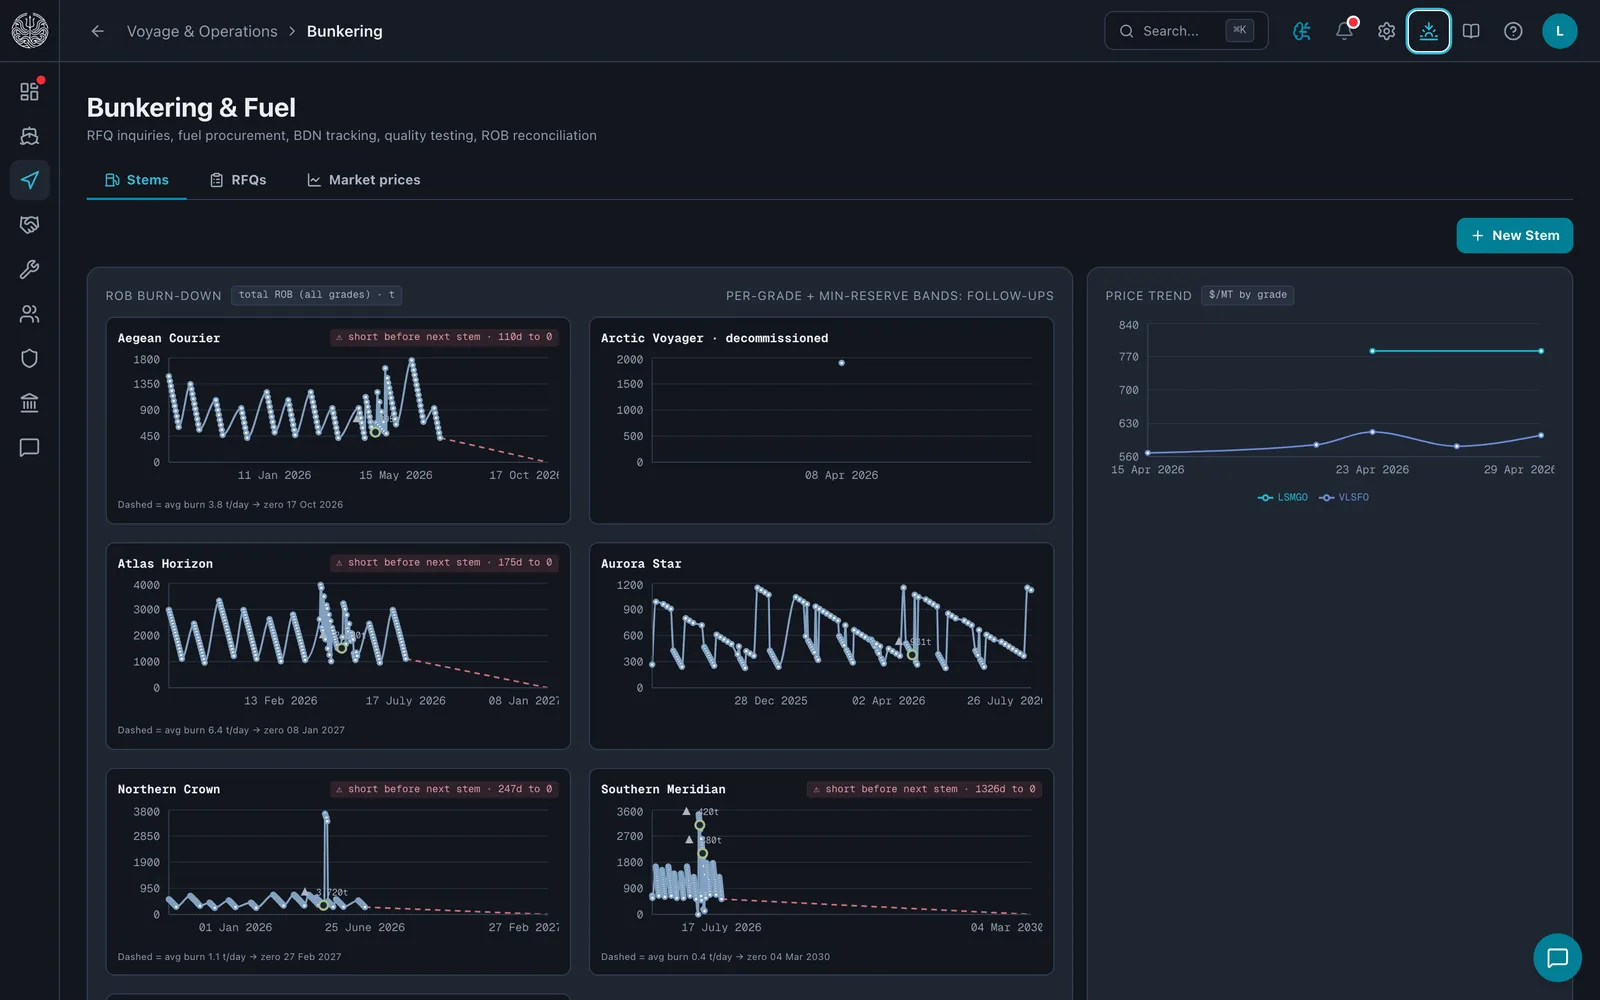This screenshot has height=1000, width=1600.
Task: Click the Arctic Voyager data point marker
Action: click(841, 363)
